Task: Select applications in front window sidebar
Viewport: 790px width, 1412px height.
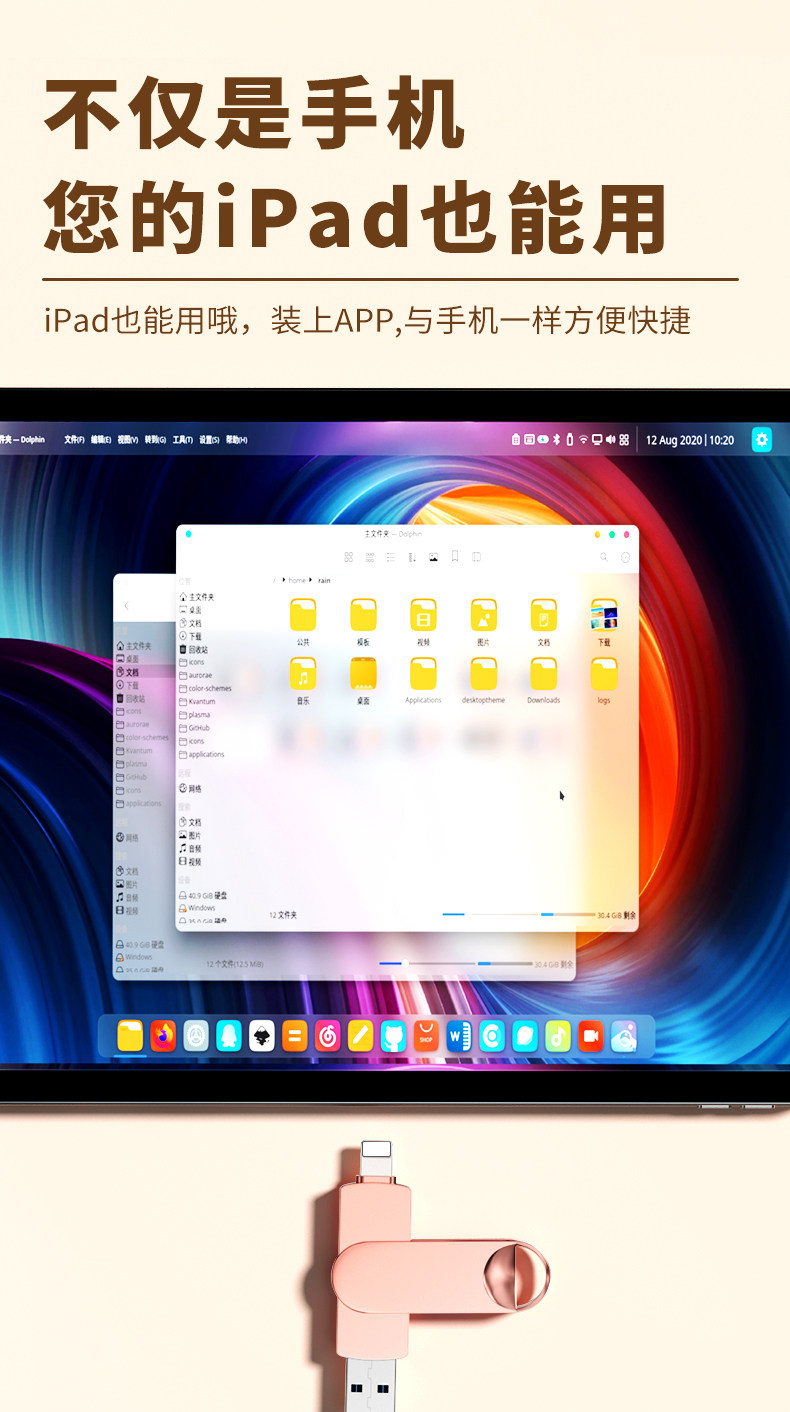Action: [202, 754]
